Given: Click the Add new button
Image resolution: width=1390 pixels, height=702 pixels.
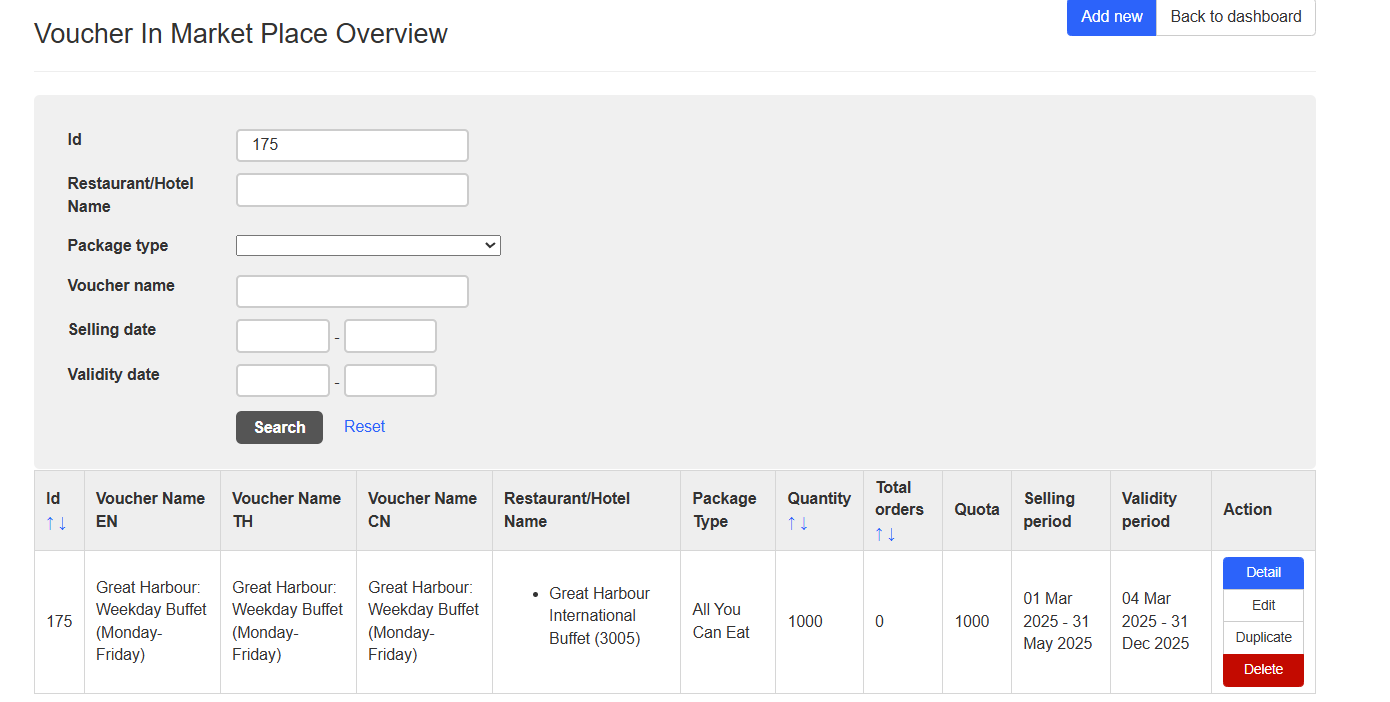Looking at the screenshot, I should [x=1111, y=17].
